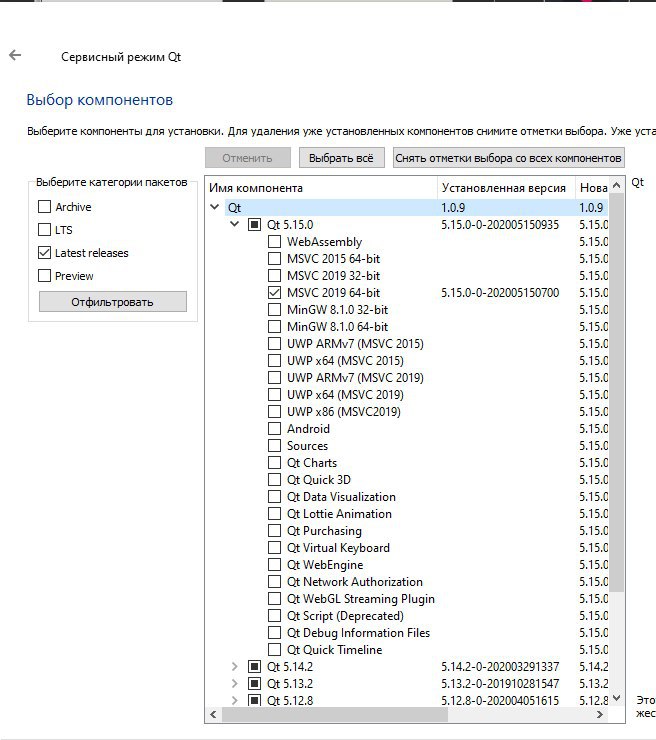This screenshot has width=656, height=740.
Task: Check UWP x64 (MSVC 2019) checkbox
Action: [x=274, y=395]
